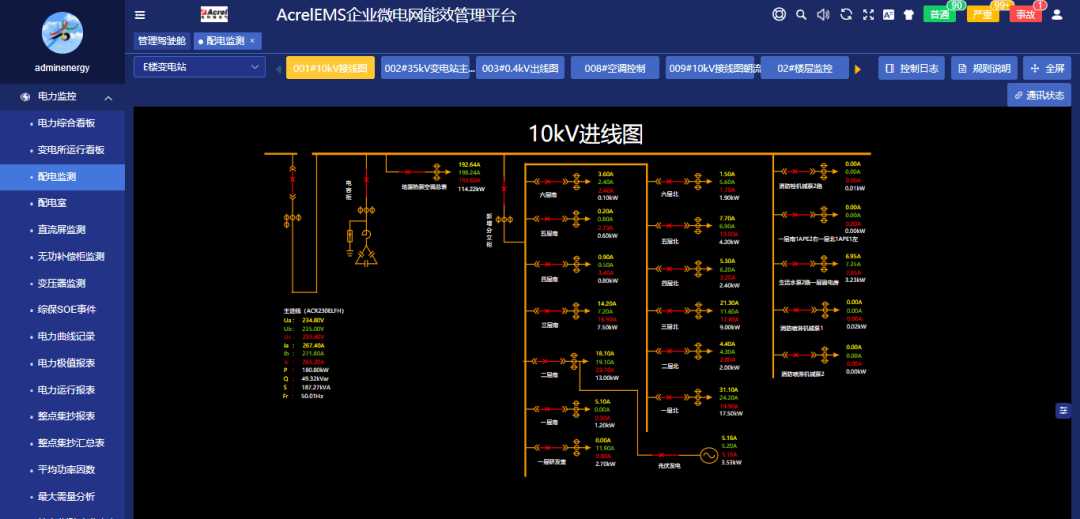Open the lifebuoy help icon
Viewport: 1080px width, 519px height.
click(779, 14)
